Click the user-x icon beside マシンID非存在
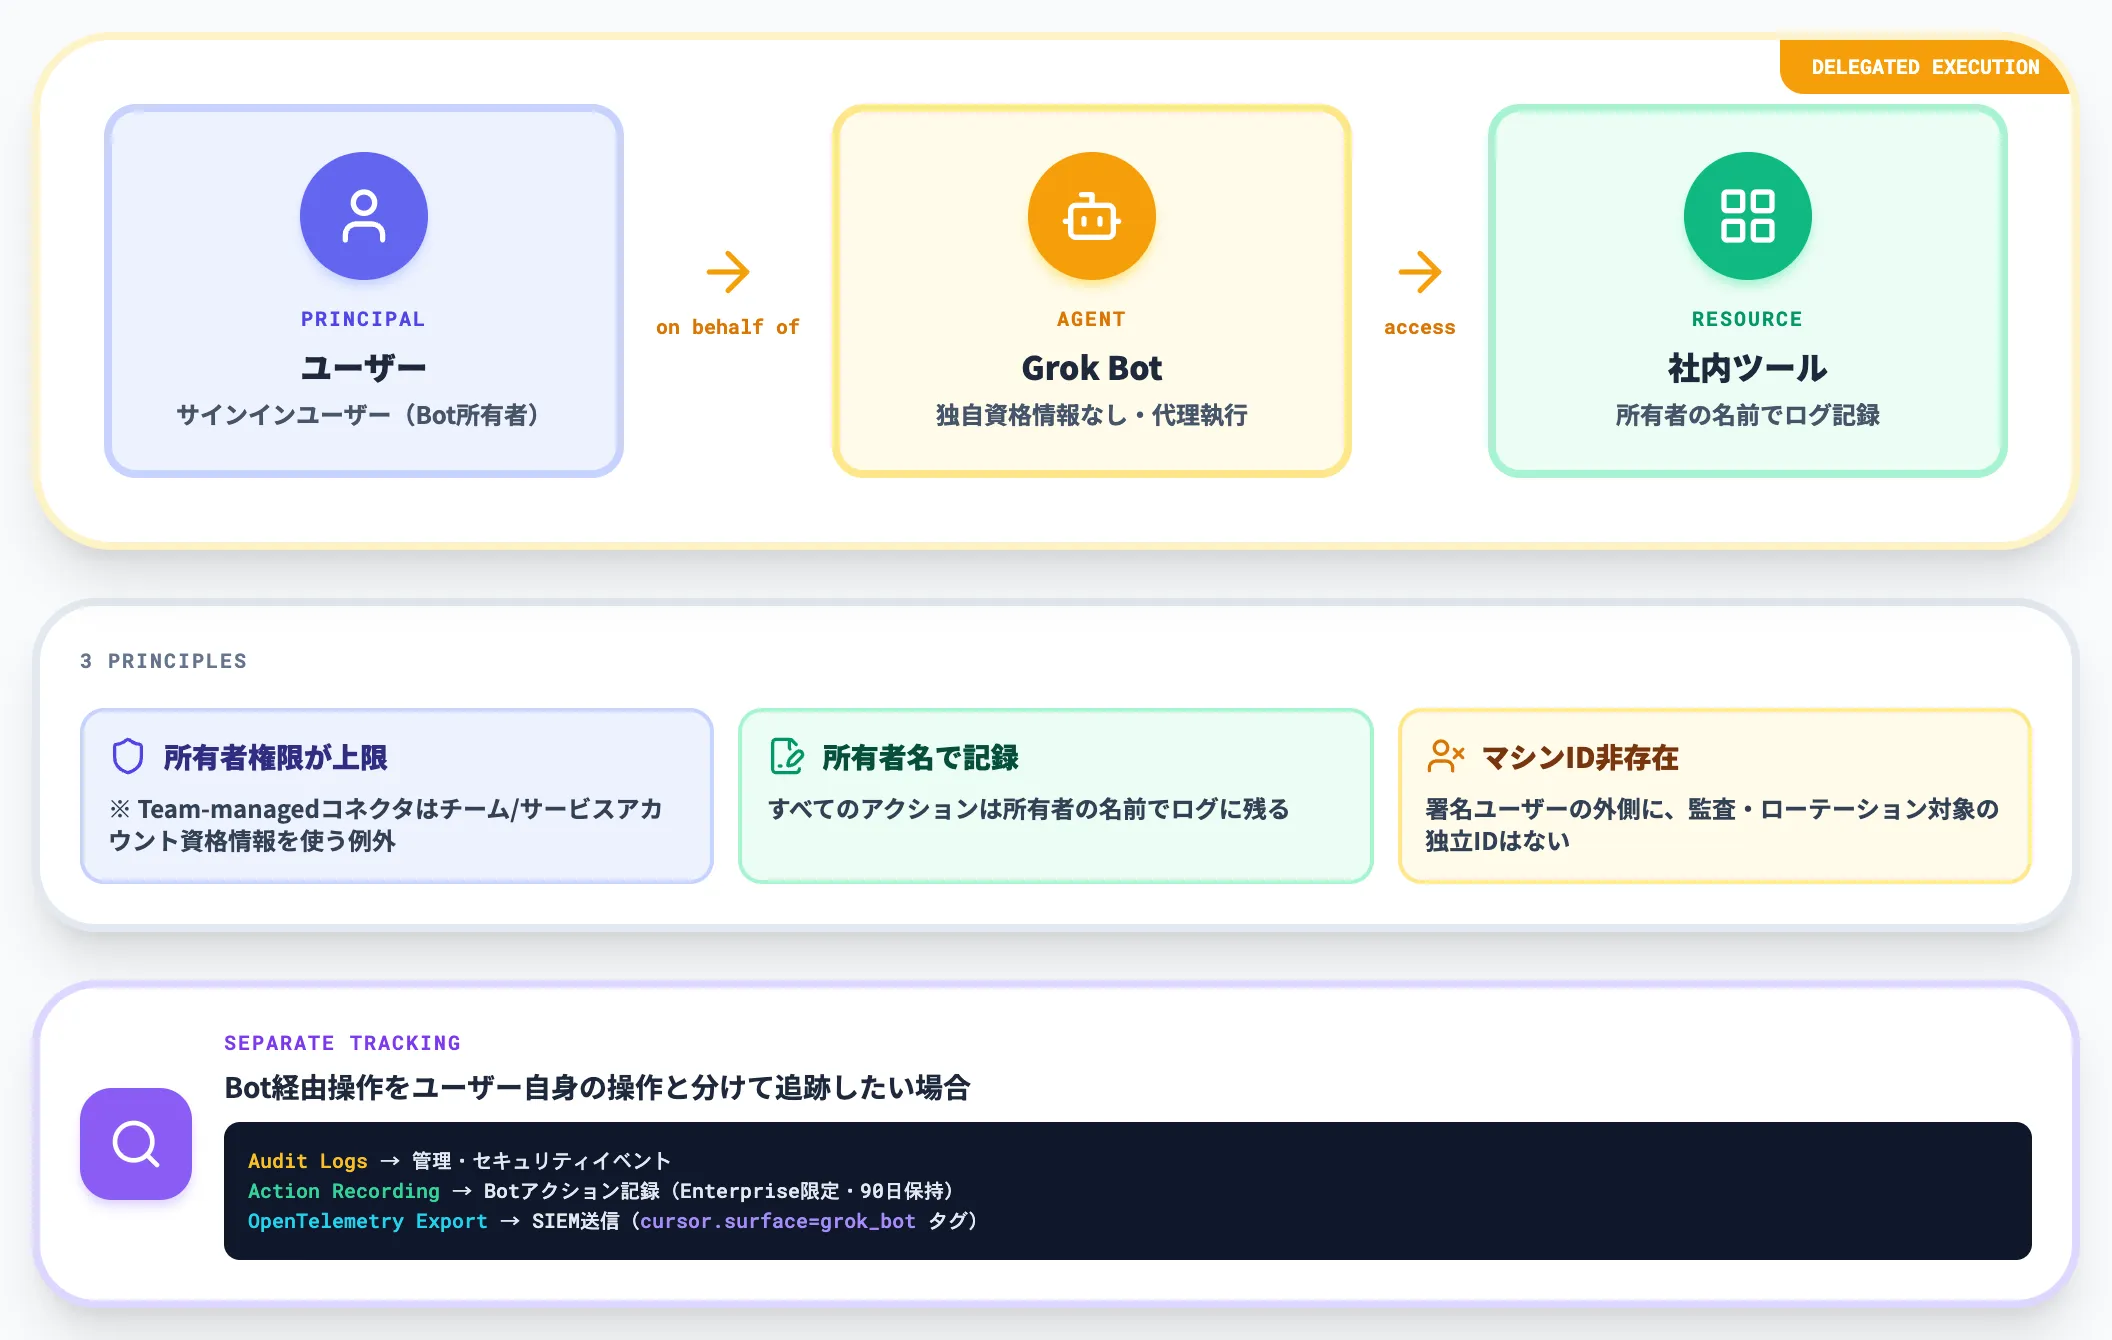This screenshot has width=2112, height=1340. click(1445, 757)
